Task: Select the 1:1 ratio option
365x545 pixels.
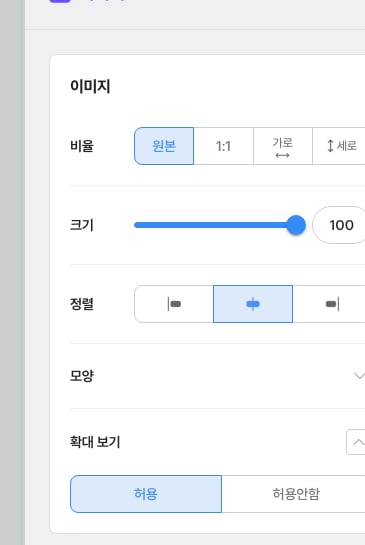Action: coord(223,146)
